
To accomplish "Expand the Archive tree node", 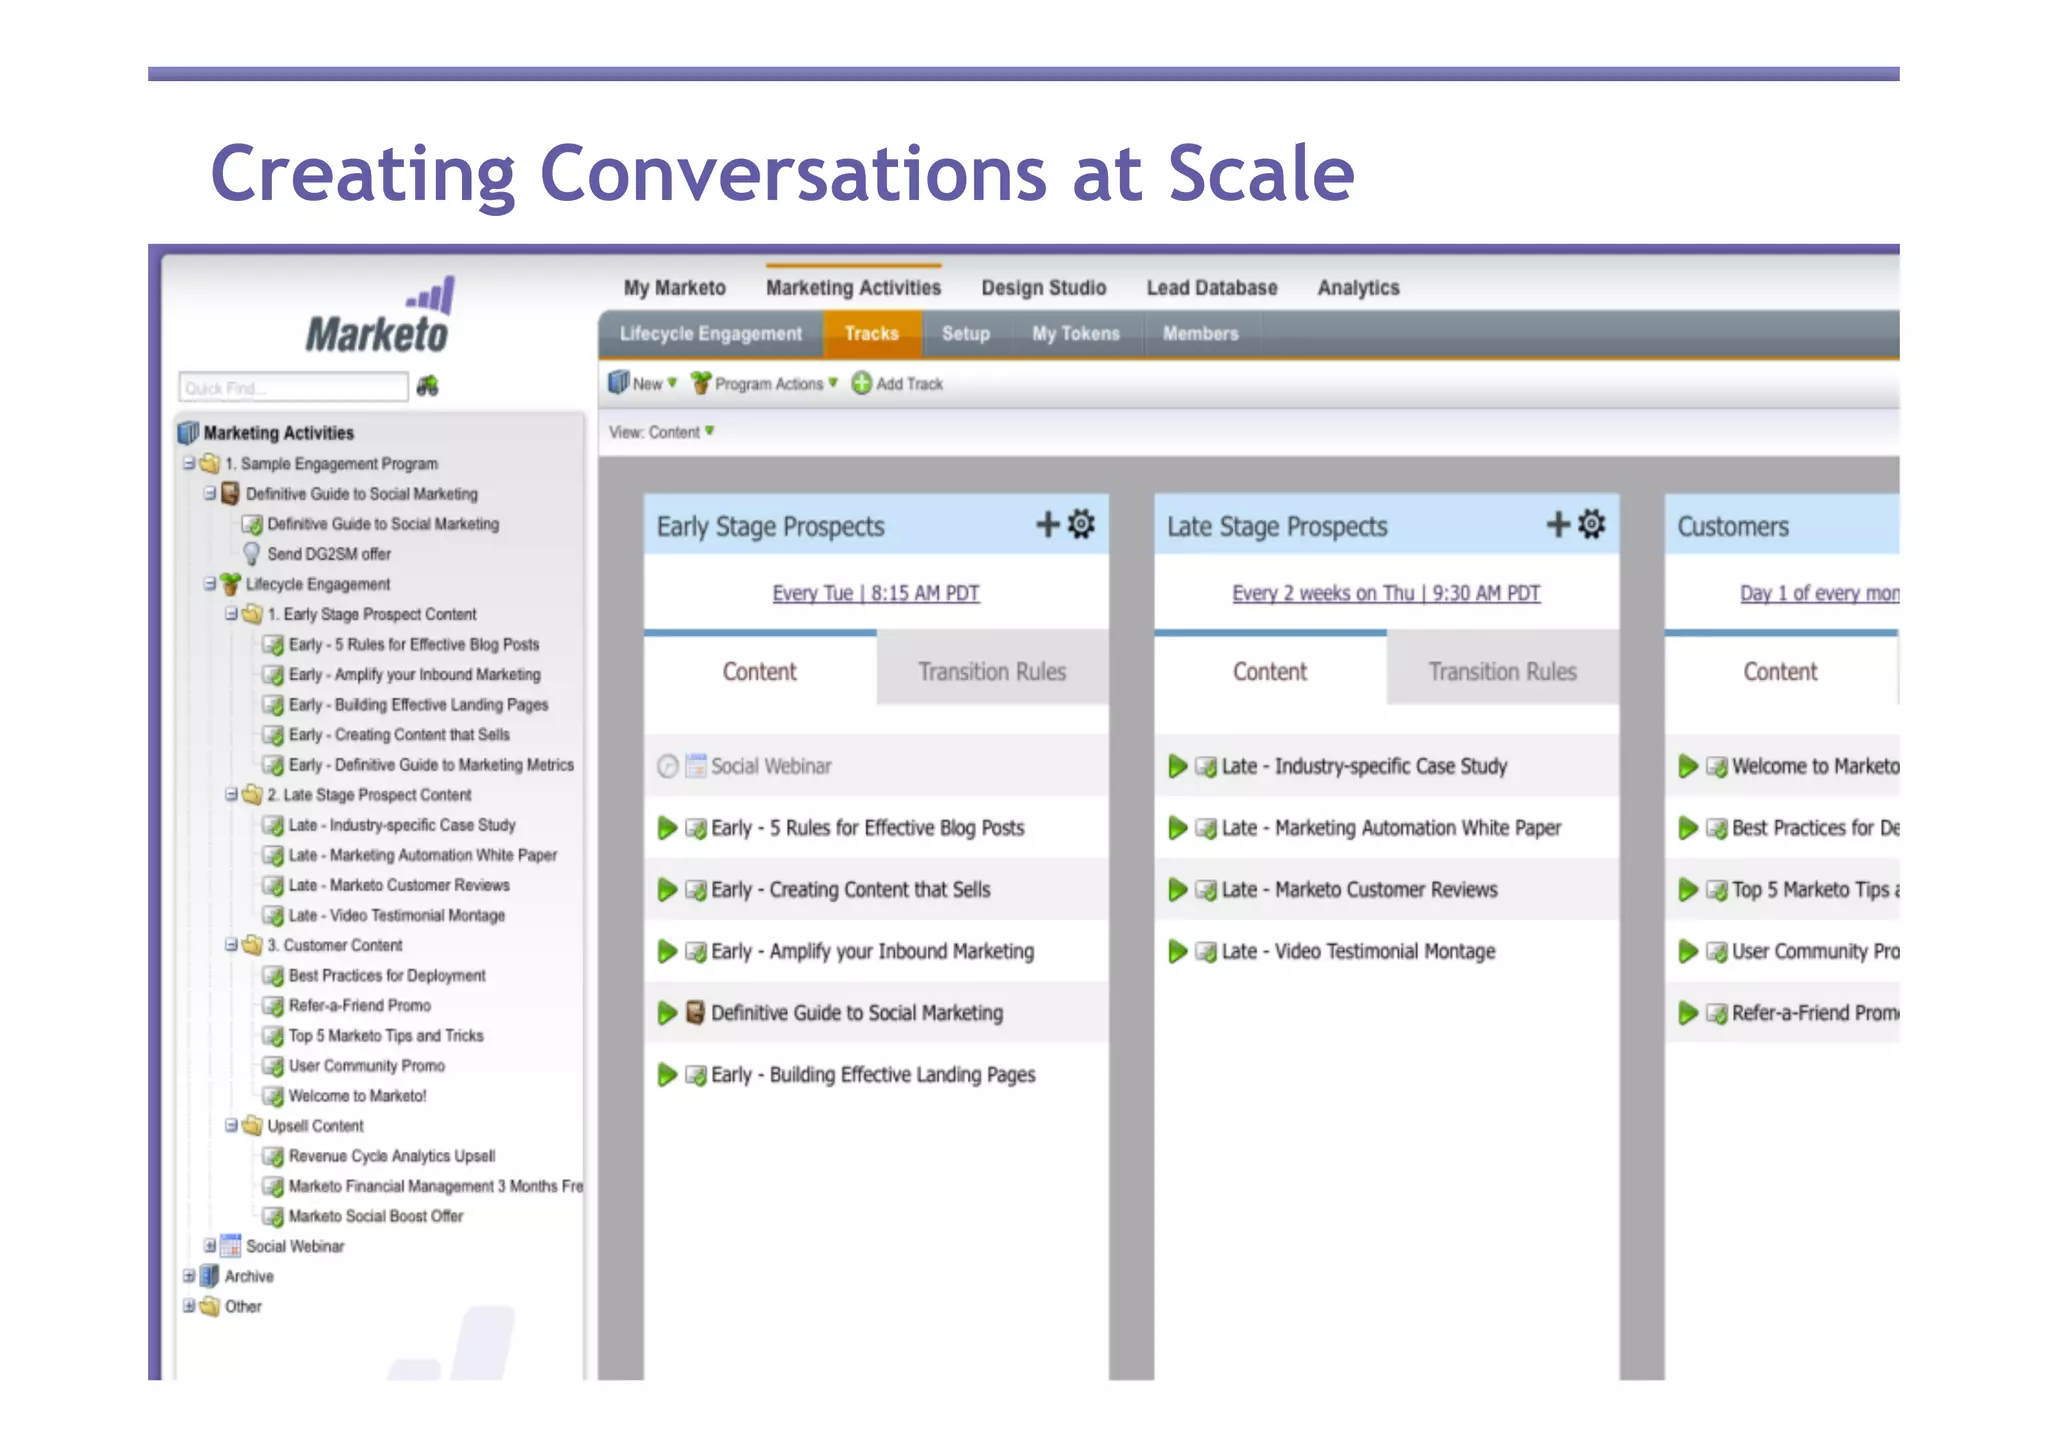I will pos(189,1276).
